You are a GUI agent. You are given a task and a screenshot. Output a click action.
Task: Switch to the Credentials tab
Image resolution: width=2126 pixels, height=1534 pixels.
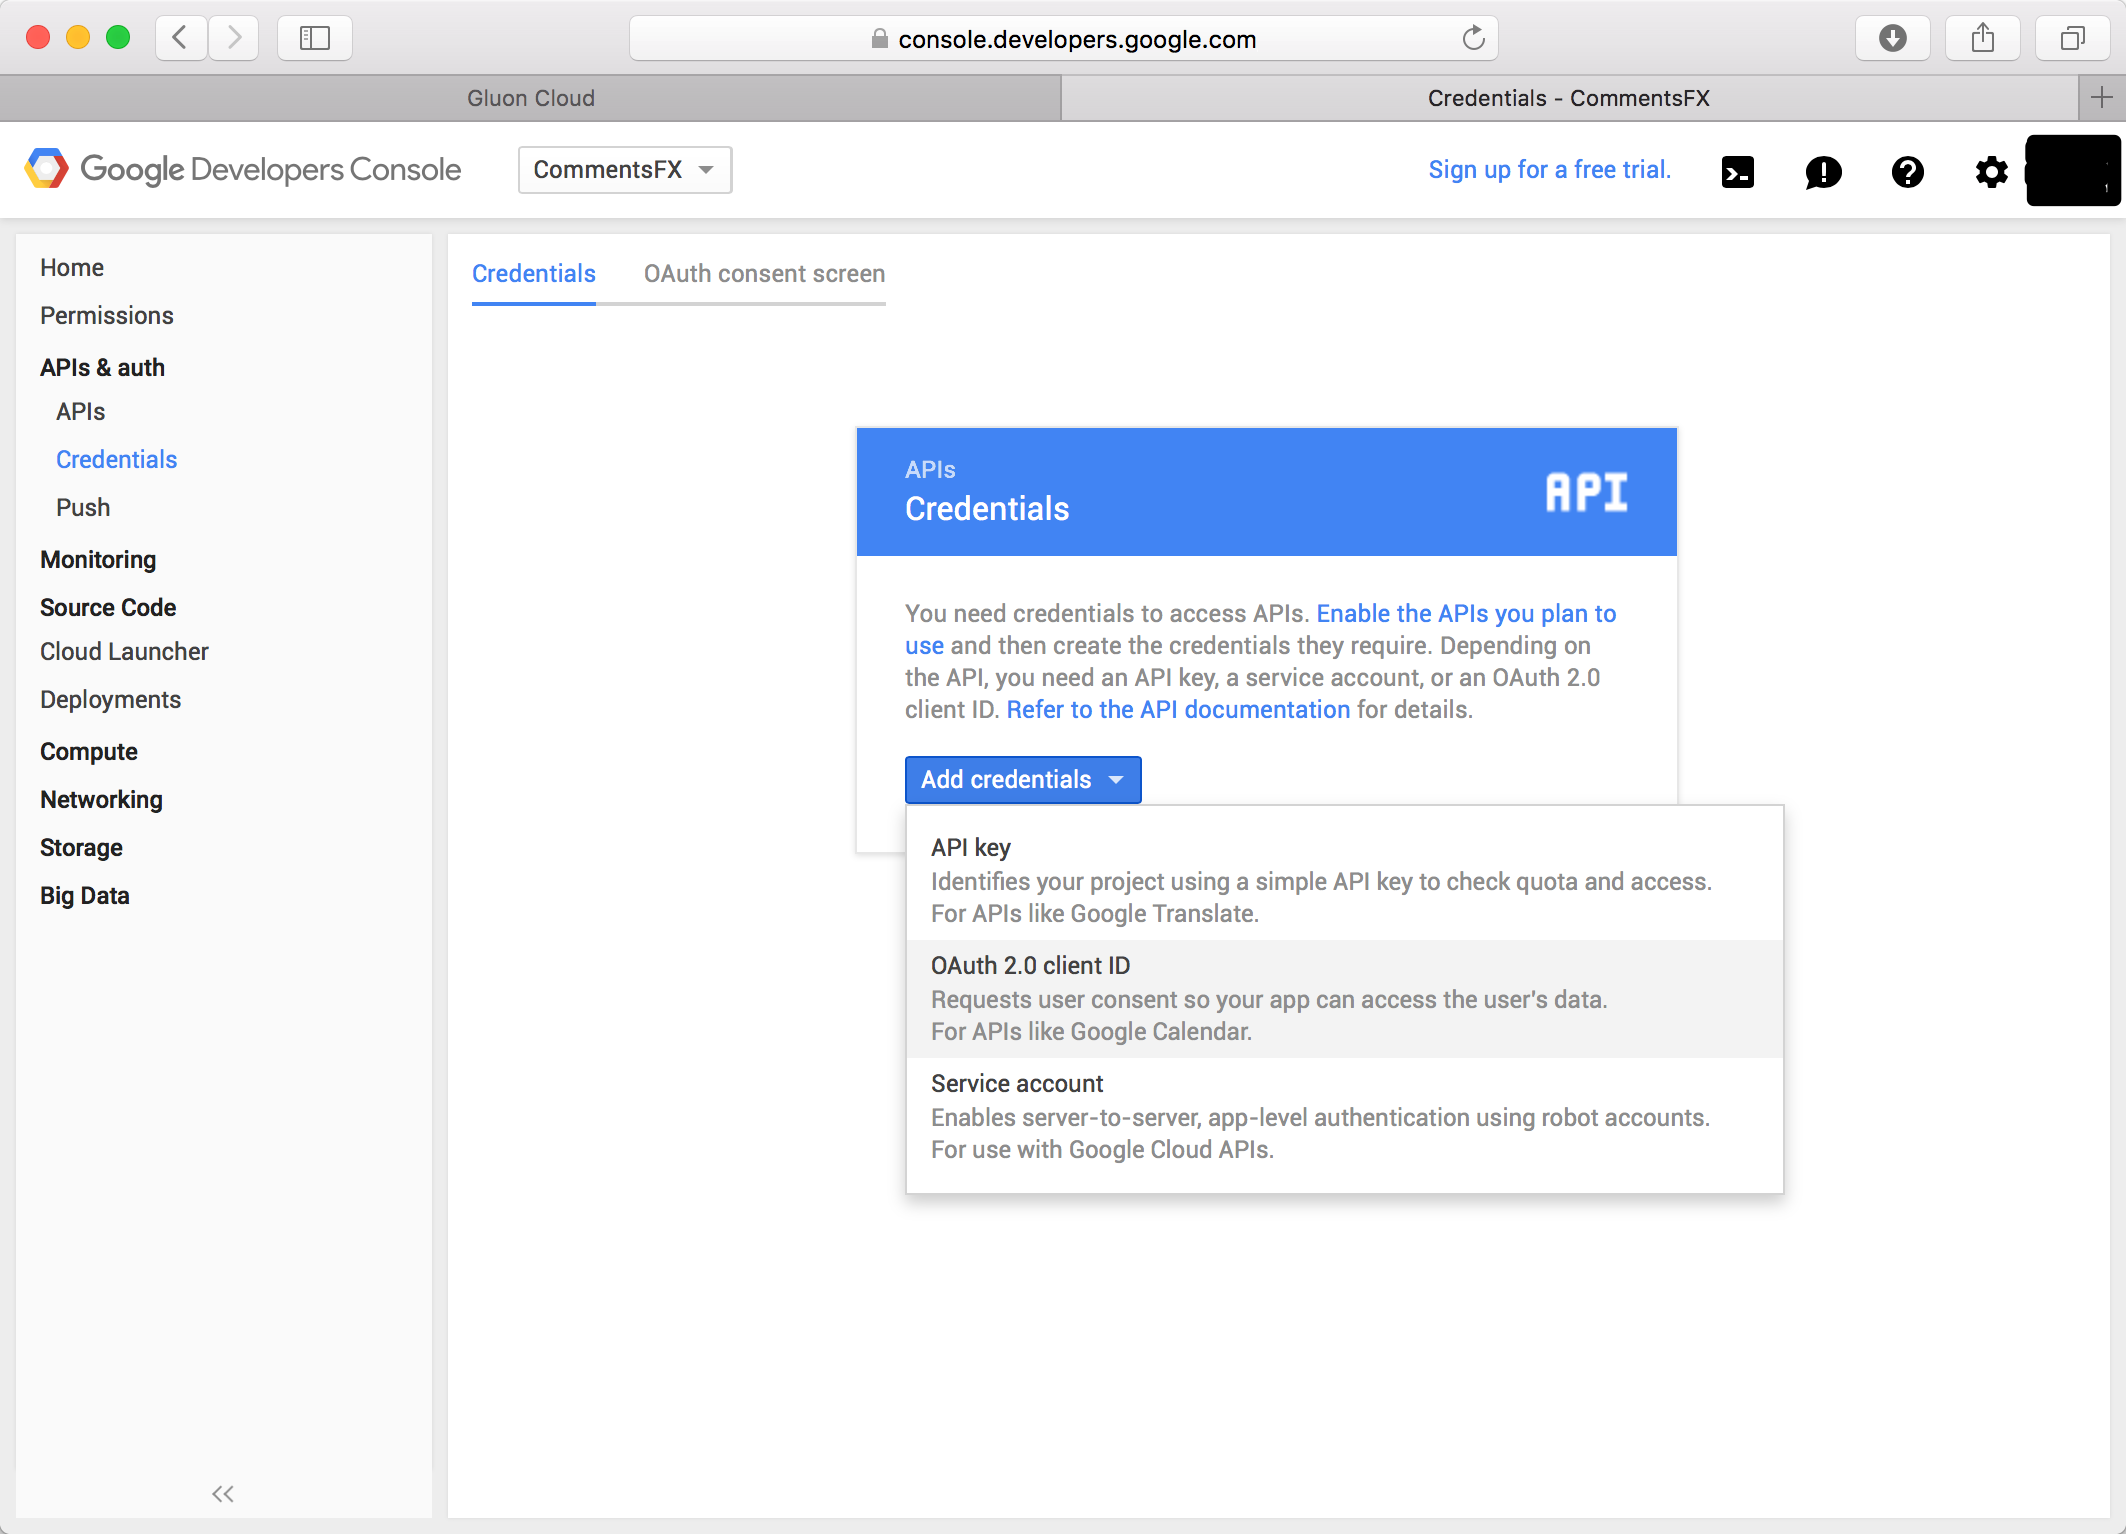click(534, 274)
